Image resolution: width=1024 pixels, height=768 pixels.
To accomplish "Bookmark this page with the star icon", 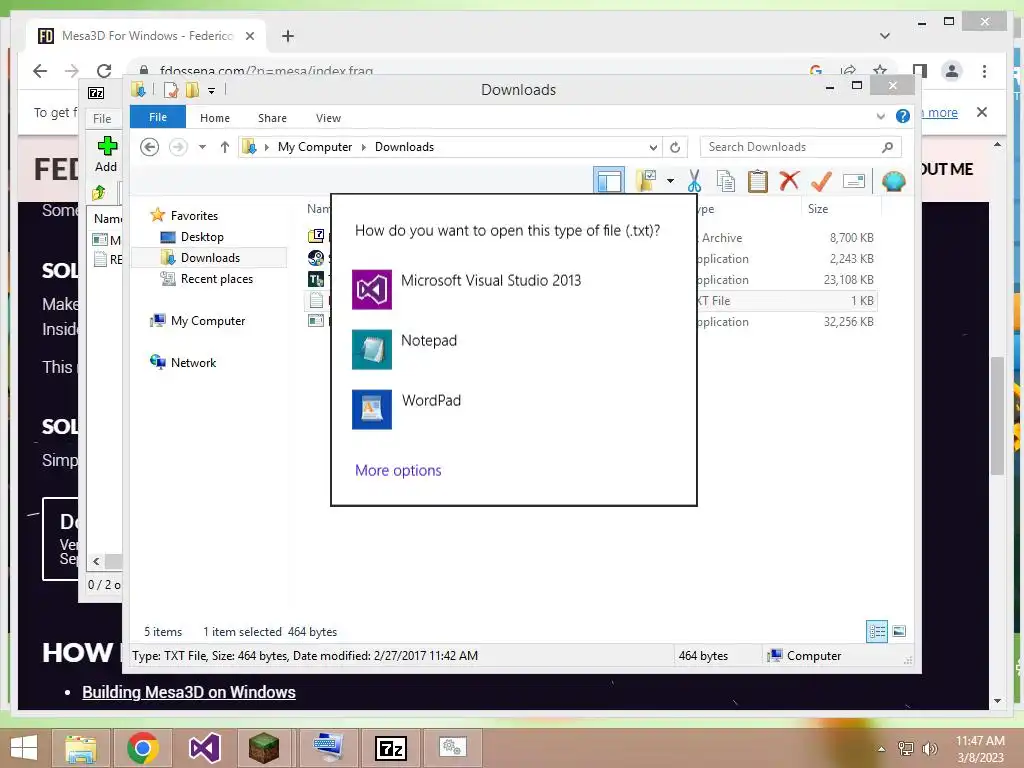I will [880, 71].
